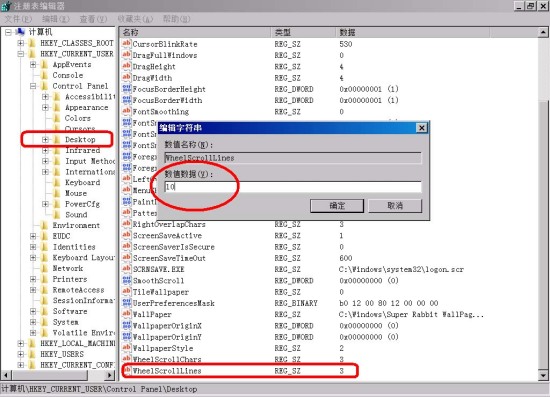Click the folder icon of Colors
The width and height of the screenshot is (550, 397).
click(x=57, y=118)
